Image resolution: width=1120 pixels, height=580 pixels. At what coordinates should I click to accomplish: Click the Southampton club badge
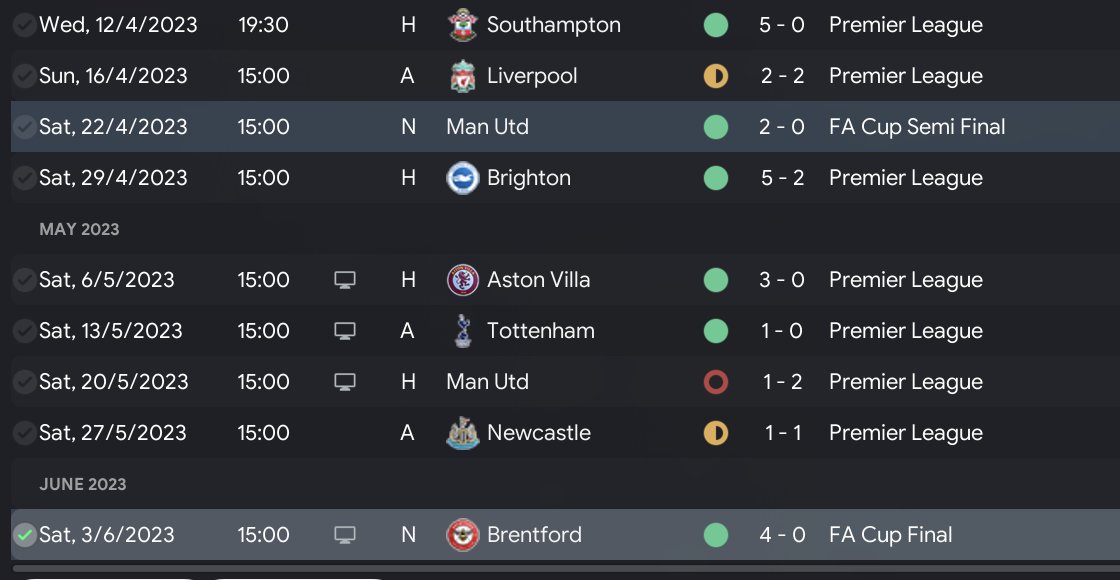(x=460, y=25)
